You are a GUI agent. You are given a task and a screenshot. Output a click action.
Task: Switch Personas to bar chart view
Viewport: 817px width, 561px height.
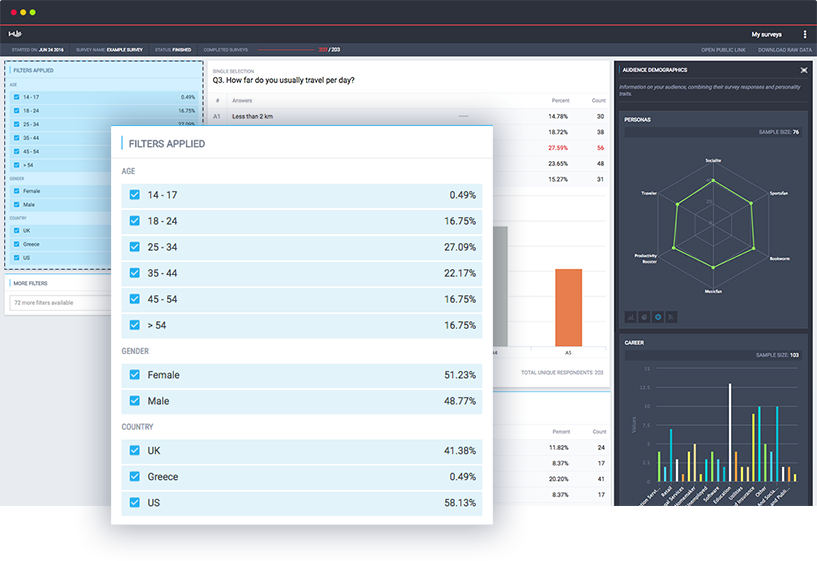pos(630,317)
